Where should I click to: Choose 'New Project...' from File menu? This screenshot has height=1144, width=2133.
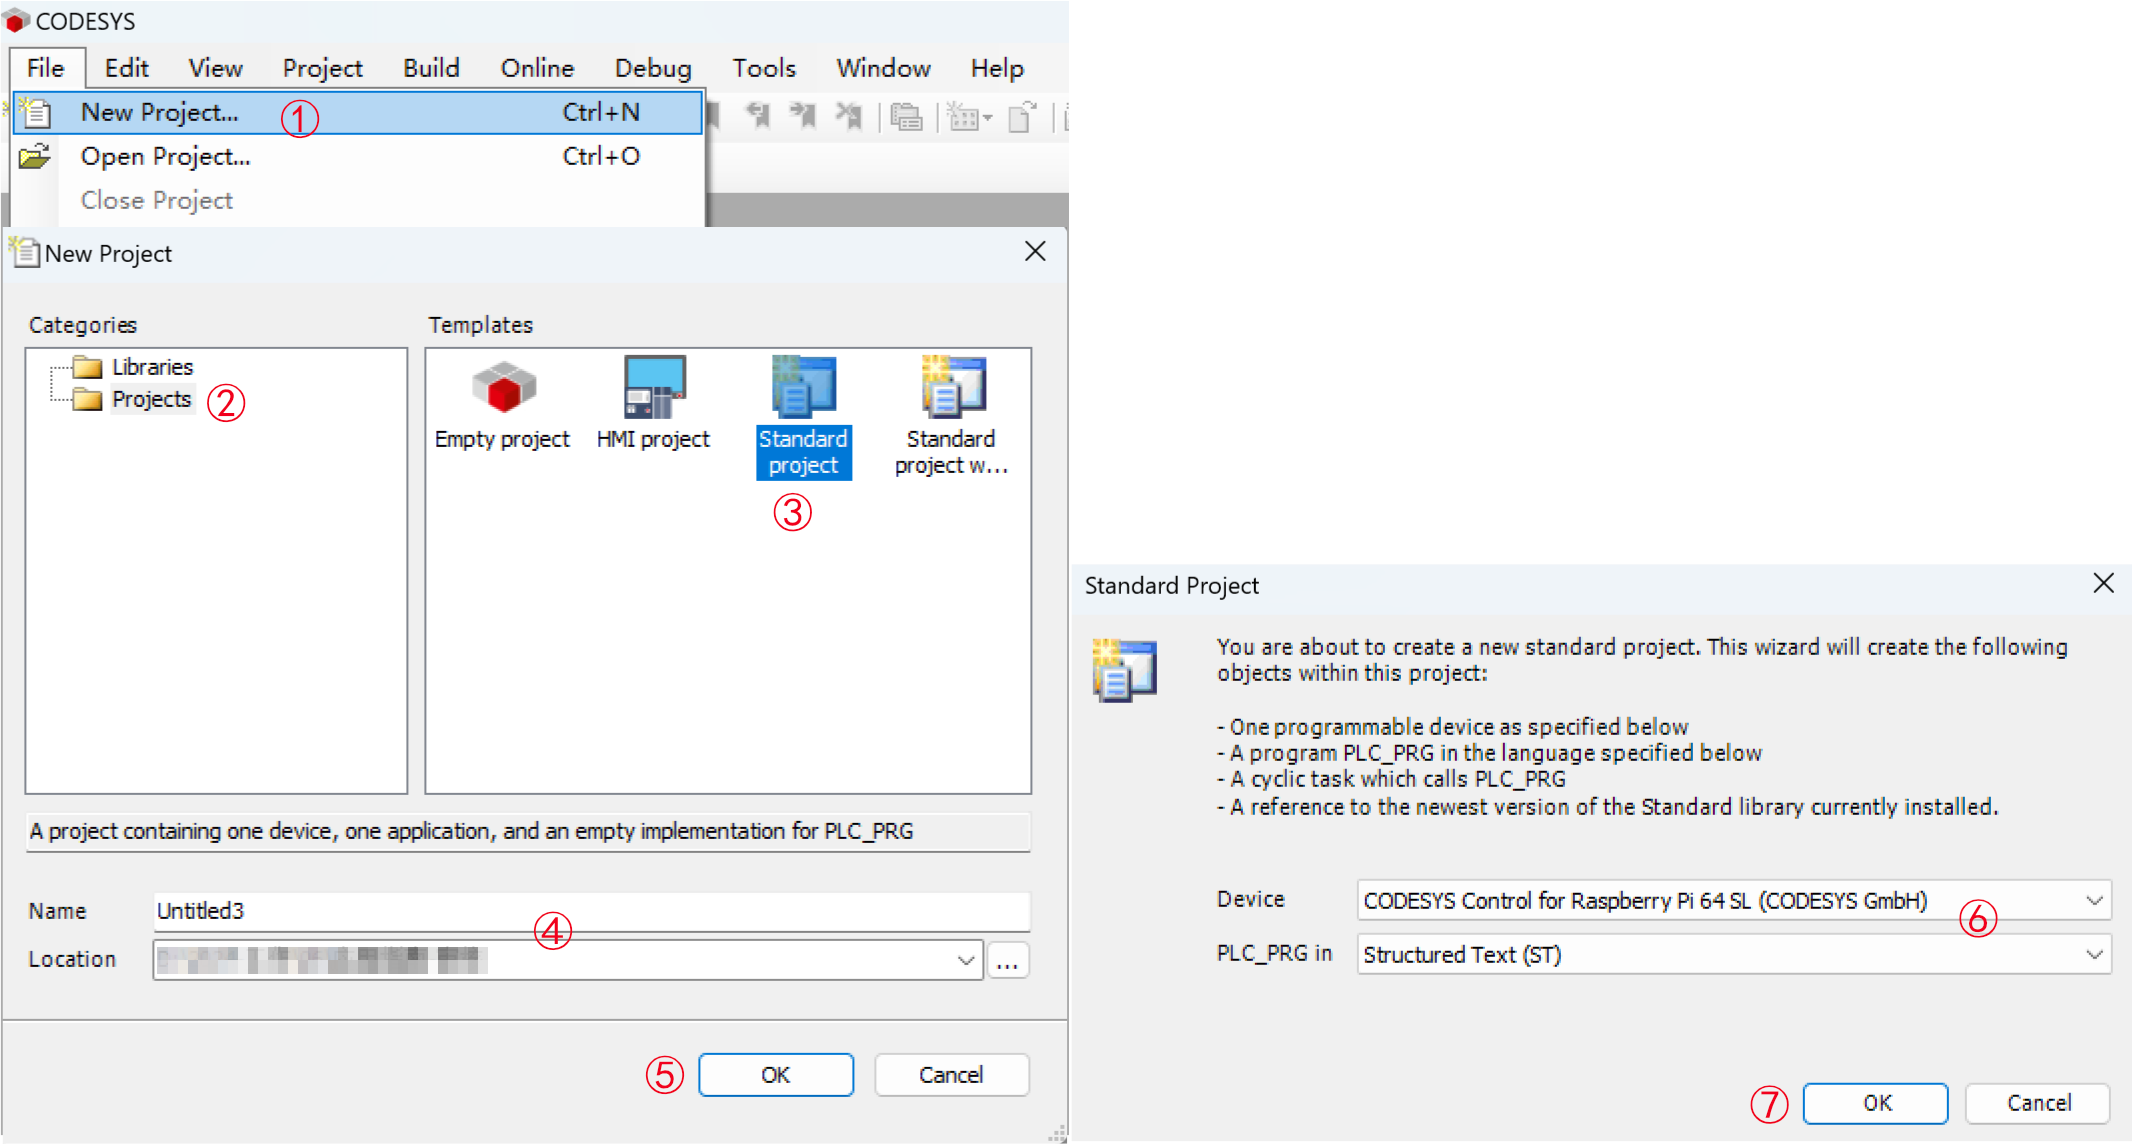click(x=357, y=112)
